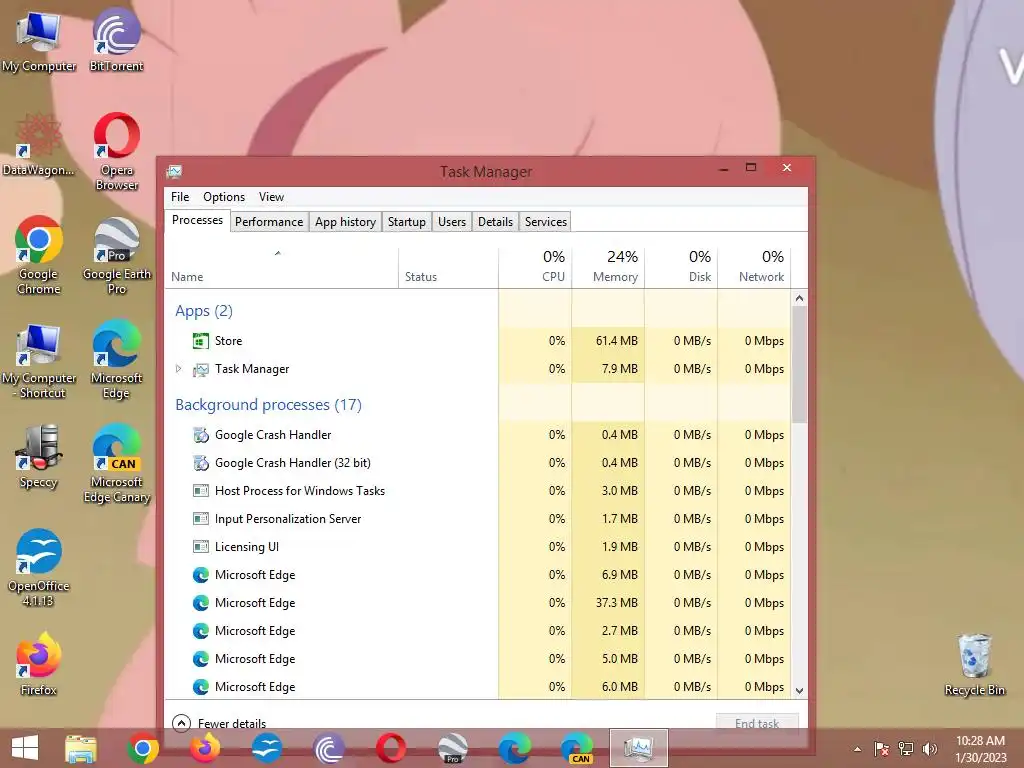The height and width of the screenshot is (768, 1024).
Task: Sort processes by Memory column
Action: click(608, 268)
